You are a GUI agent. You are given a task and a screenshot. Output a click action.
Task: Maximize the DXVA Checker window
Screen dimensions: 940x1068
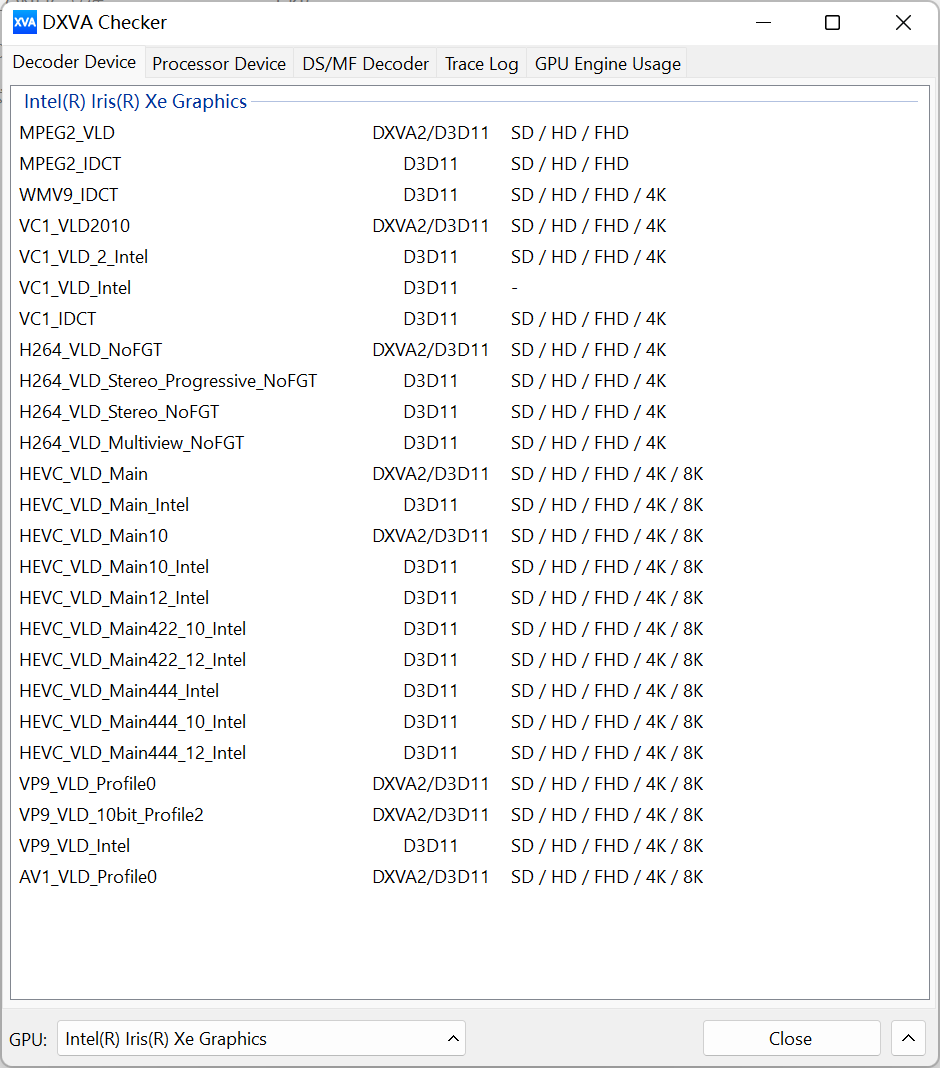click(x=832, y=22)
